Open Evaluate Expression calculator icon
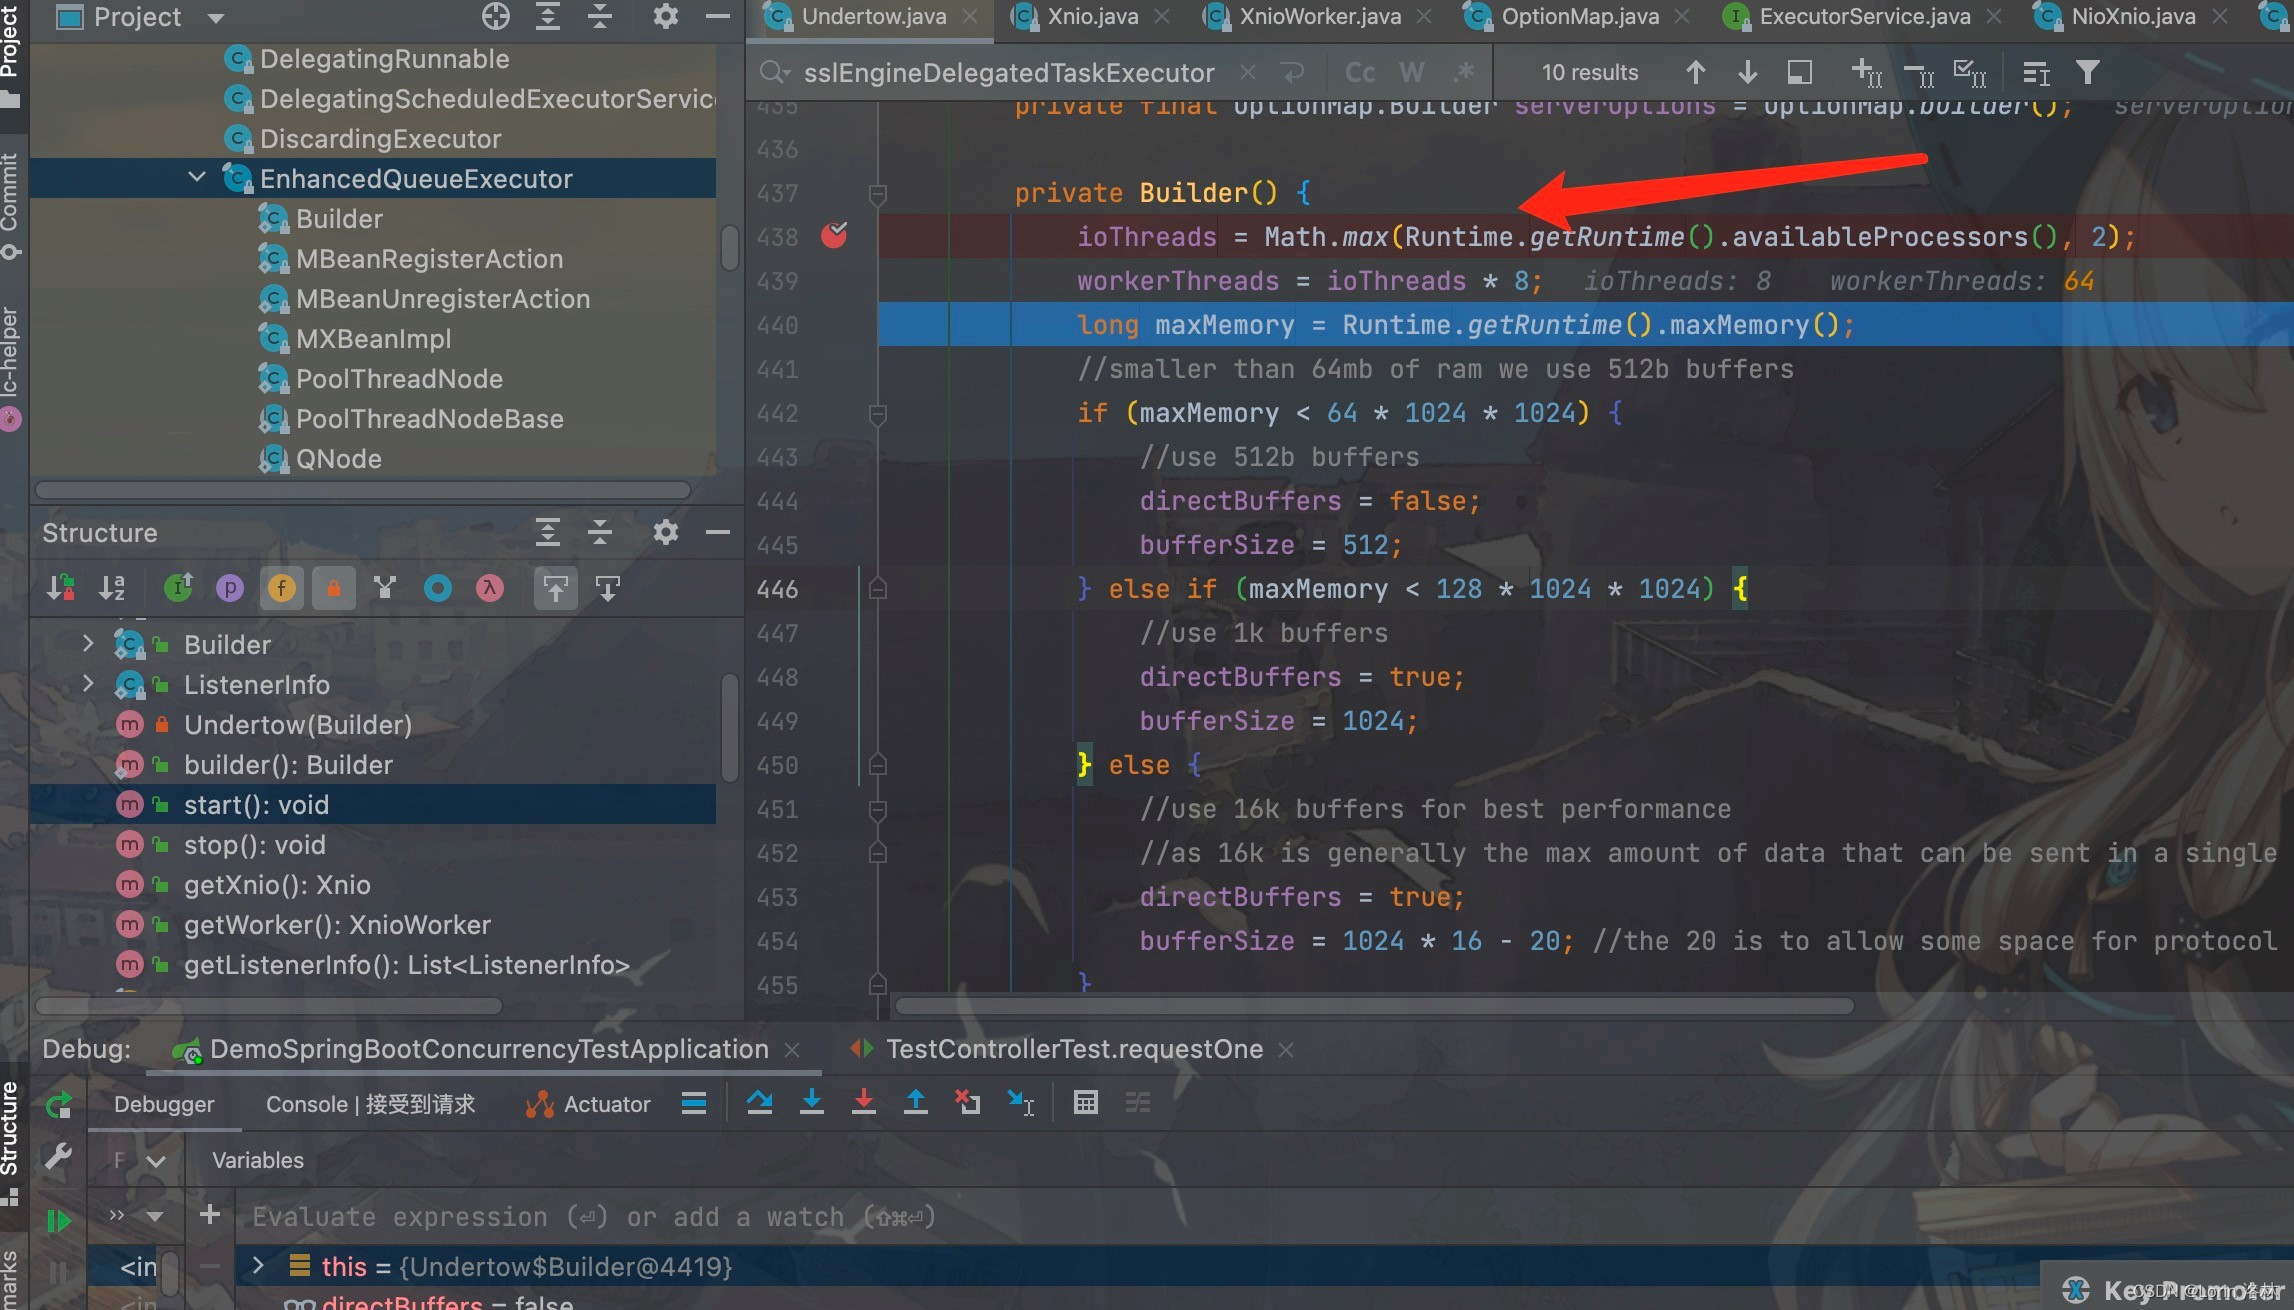2294x1310 pixels. coord(1085,1102)
